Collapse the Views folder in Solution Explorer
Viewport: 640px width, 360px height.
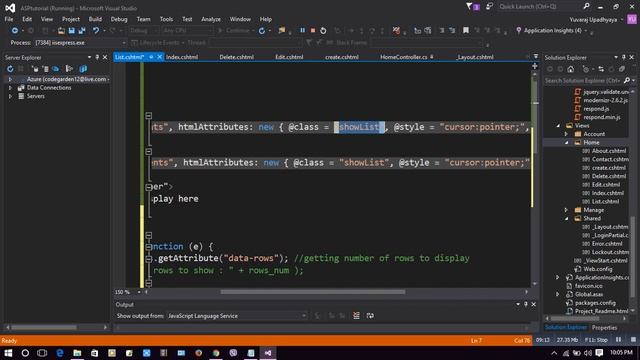(x=558, y=125)
